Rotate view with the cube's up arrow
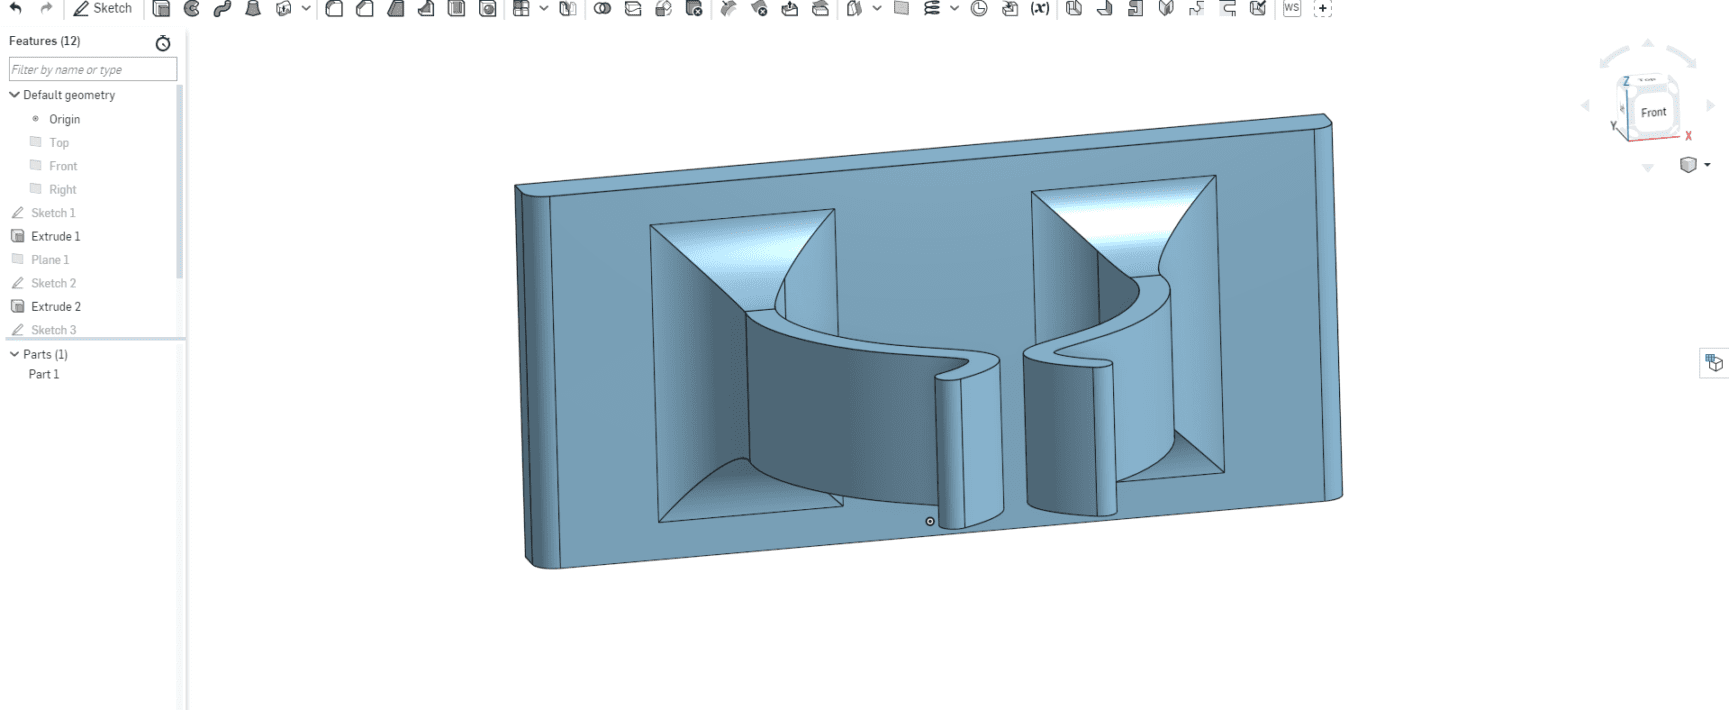The width and height of the screenshot is (1729, 710). point(1648,43)
